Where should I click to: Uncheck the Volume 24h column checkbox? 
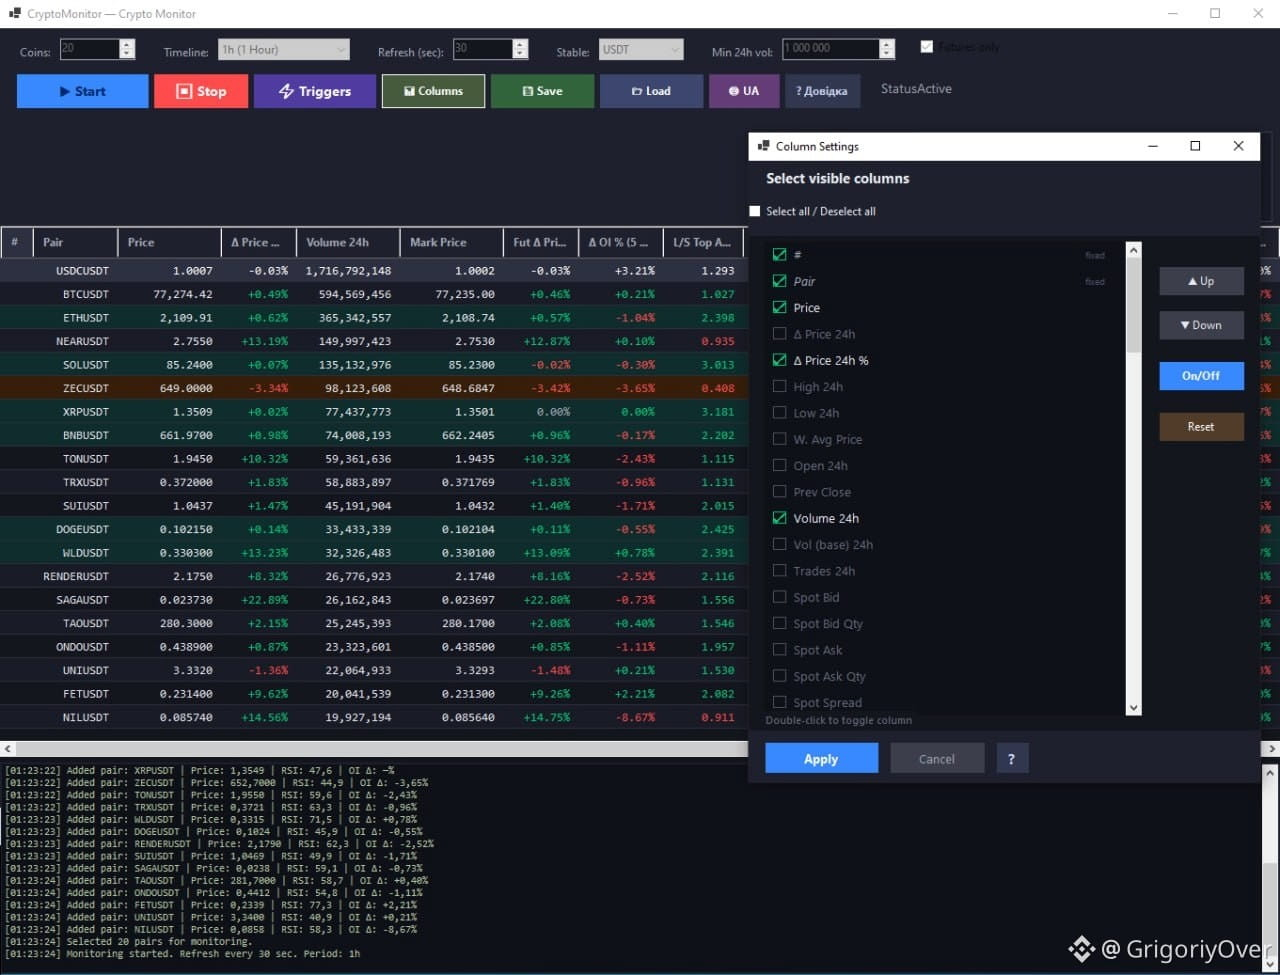(x=780, y=518)
